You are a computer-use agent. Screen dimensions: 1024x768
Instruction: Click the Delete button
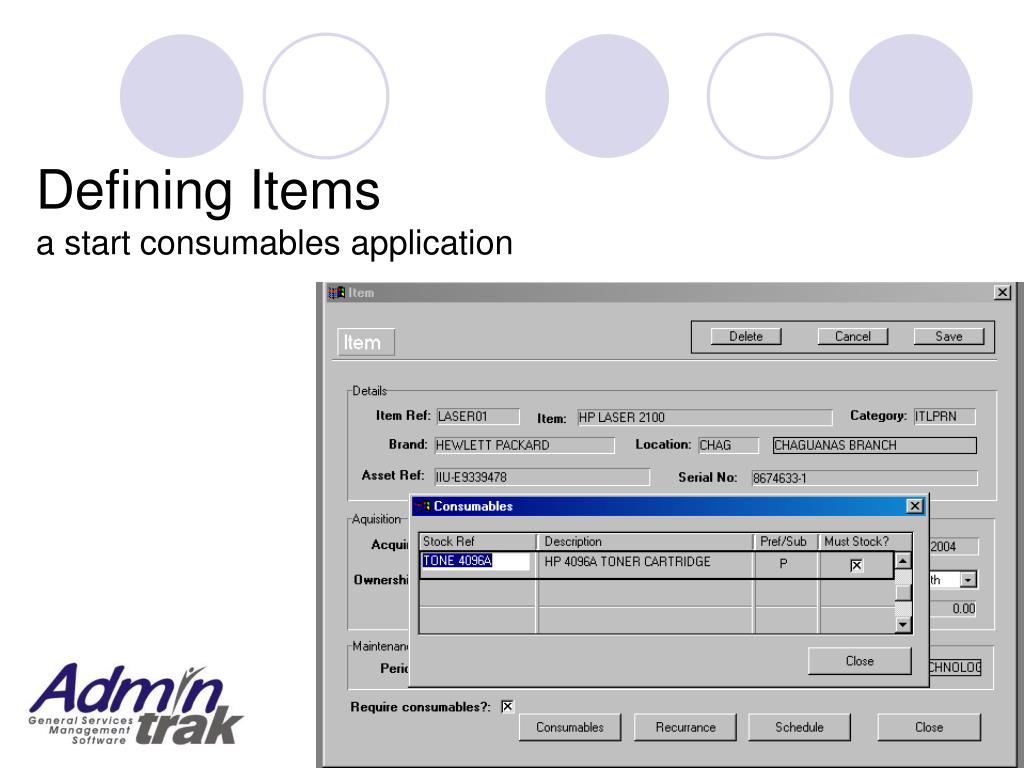click(x=746, y=336)
